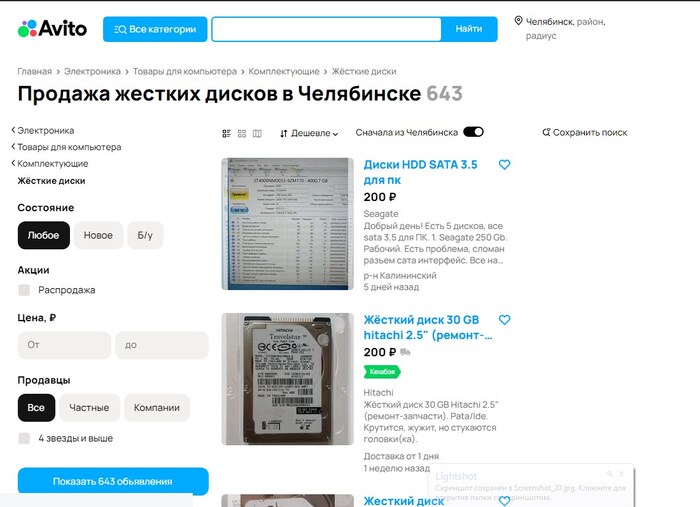Open map view icon
The image size is (700, 507).
point(257,133)
